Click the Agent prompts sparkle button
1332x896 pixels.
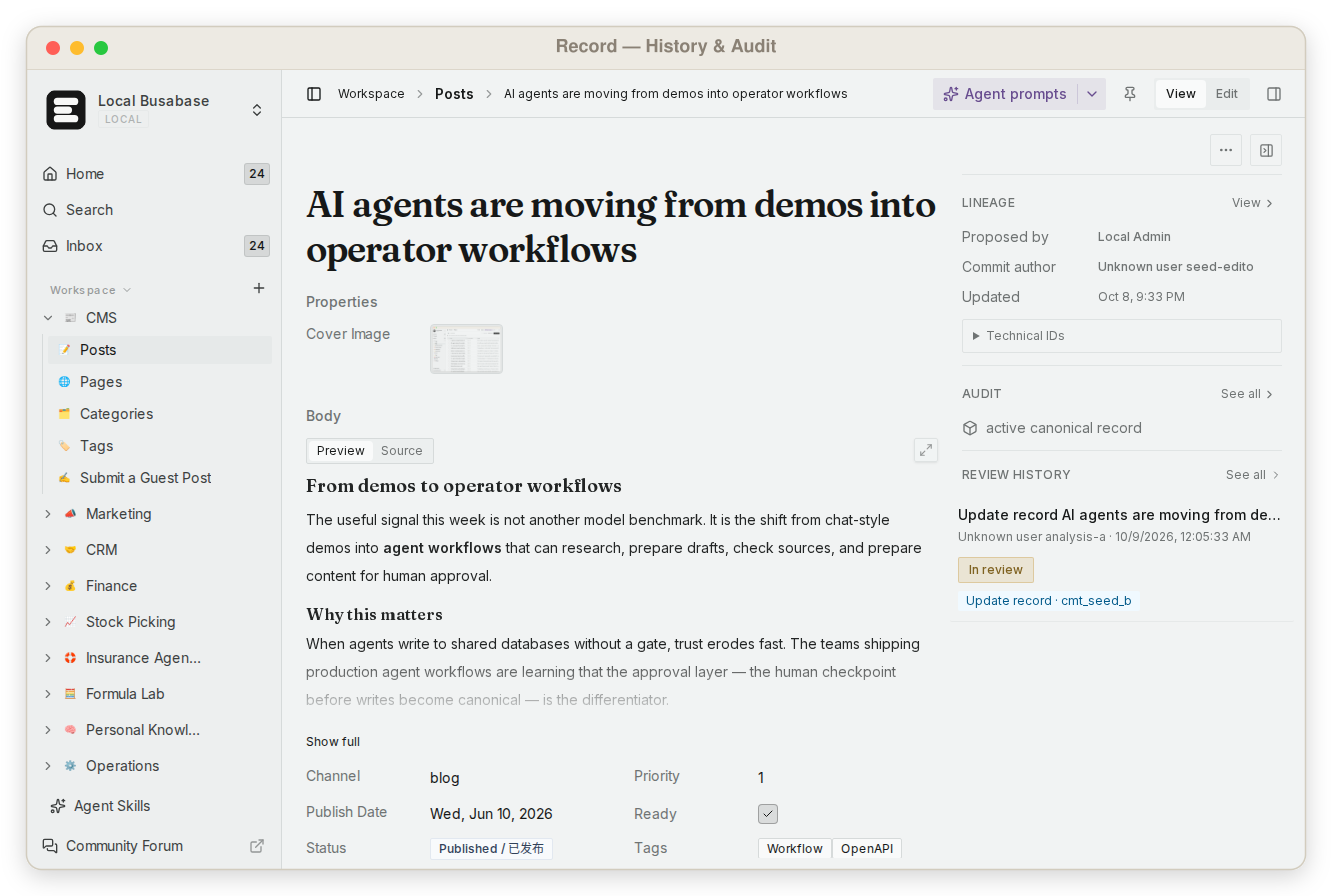click(1005, 94)
